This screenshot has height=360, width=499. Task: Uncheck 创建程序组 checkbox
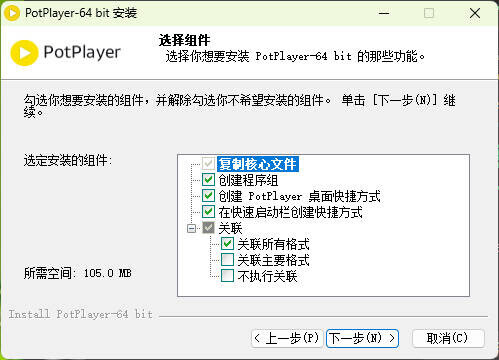208,180
